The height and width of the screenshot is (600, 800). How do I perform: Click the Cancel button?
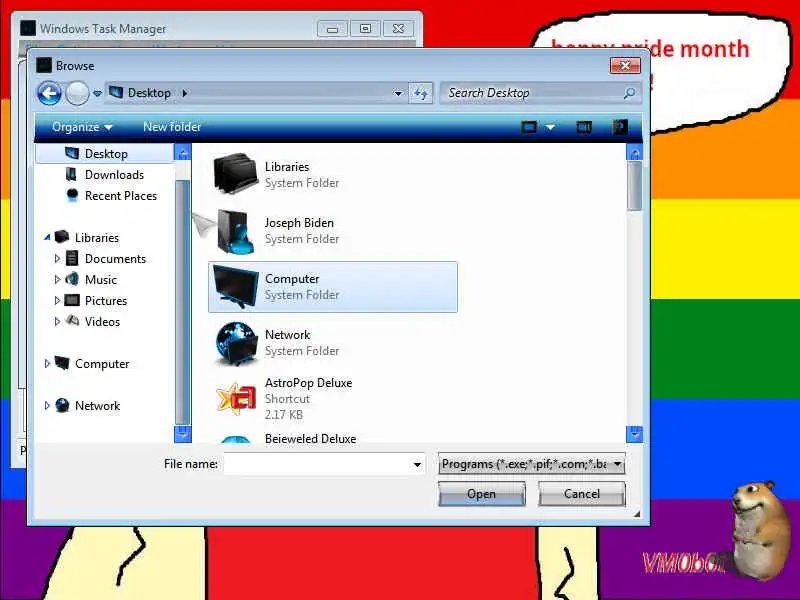(582, 494)
